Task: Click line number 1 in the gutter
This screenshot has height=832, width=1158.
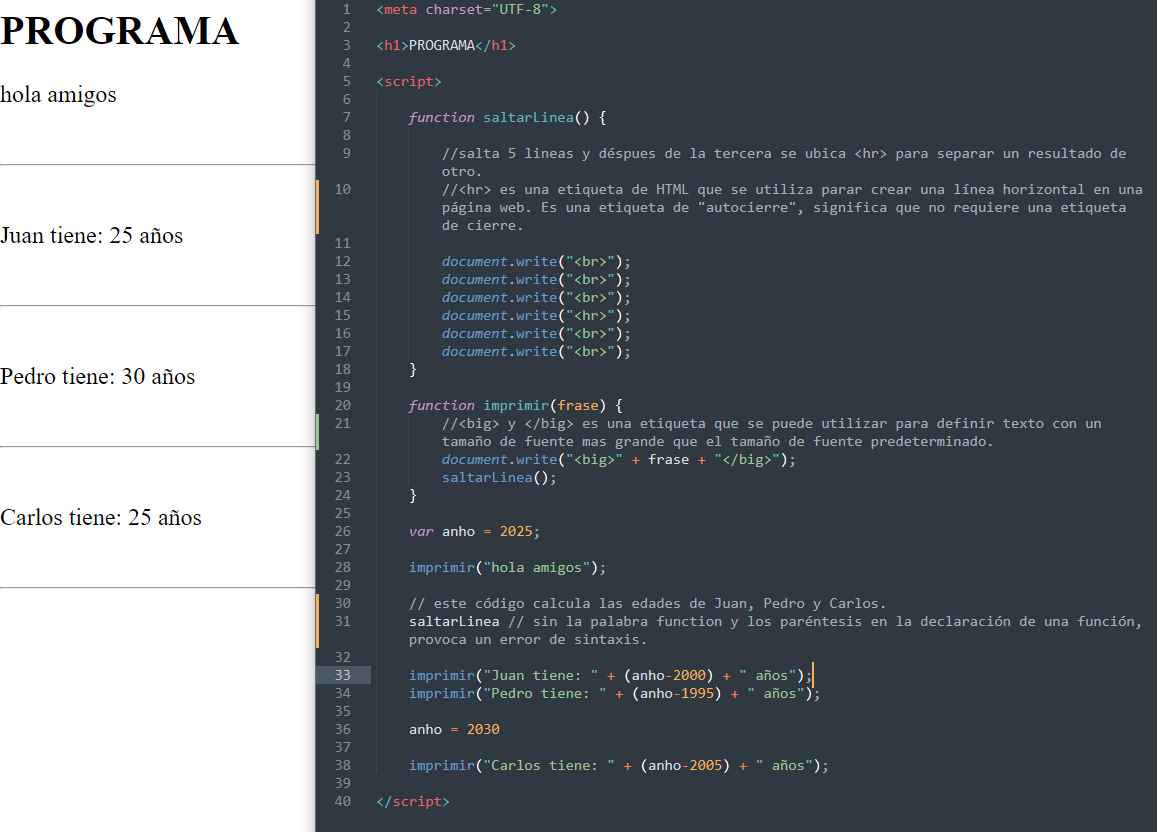Action: tap(346, 10)
